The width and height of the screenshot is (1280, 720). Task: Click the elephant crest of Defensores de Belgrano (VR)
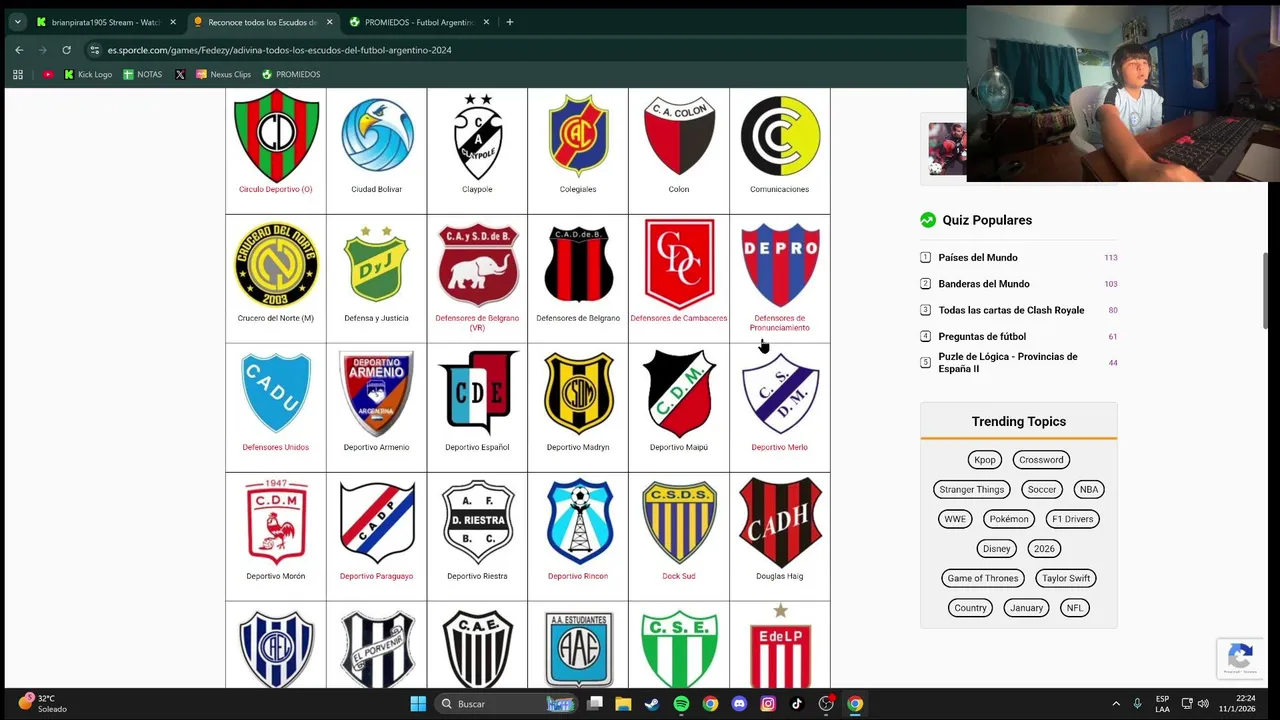coord(478,264)
